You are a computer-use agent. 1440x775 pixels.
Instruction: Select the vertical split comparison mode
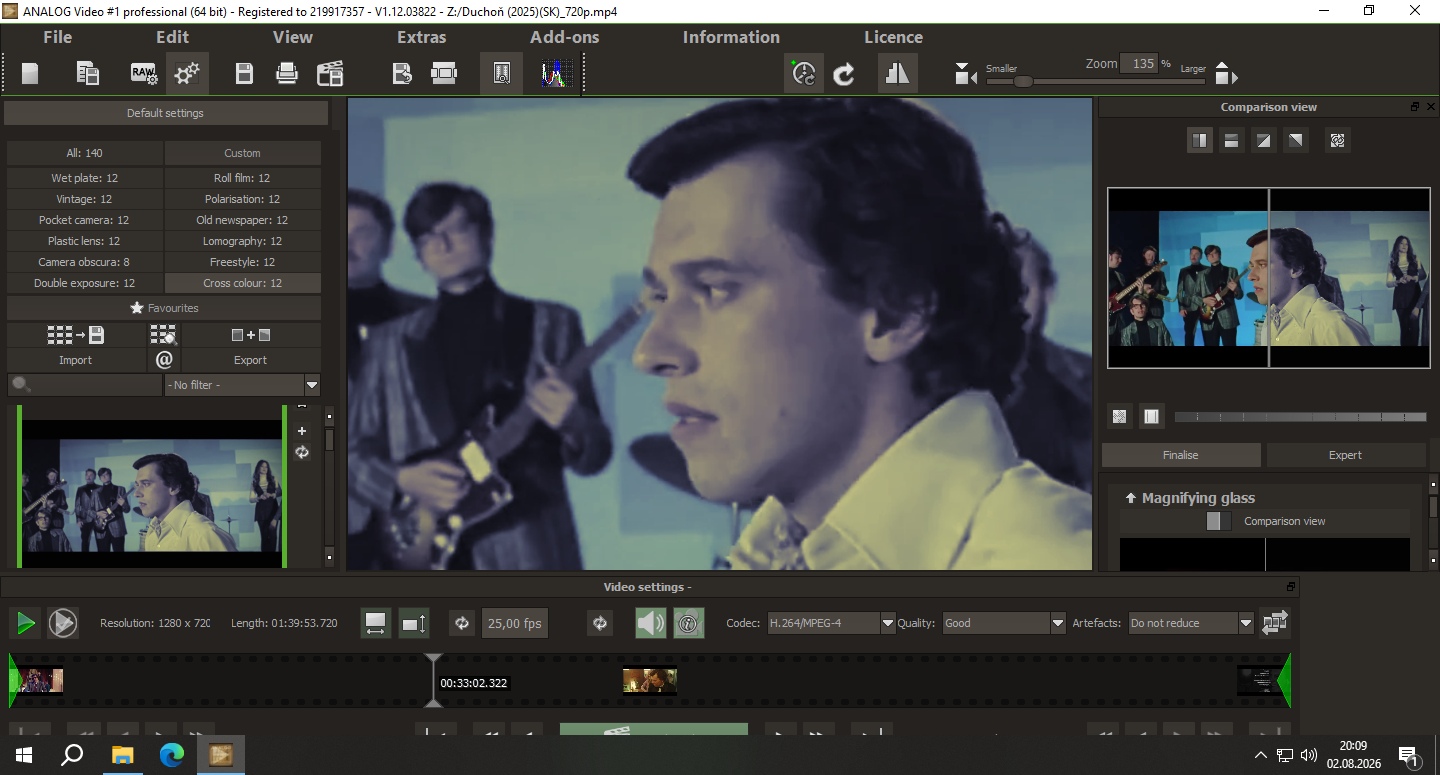coord(1200,141)
